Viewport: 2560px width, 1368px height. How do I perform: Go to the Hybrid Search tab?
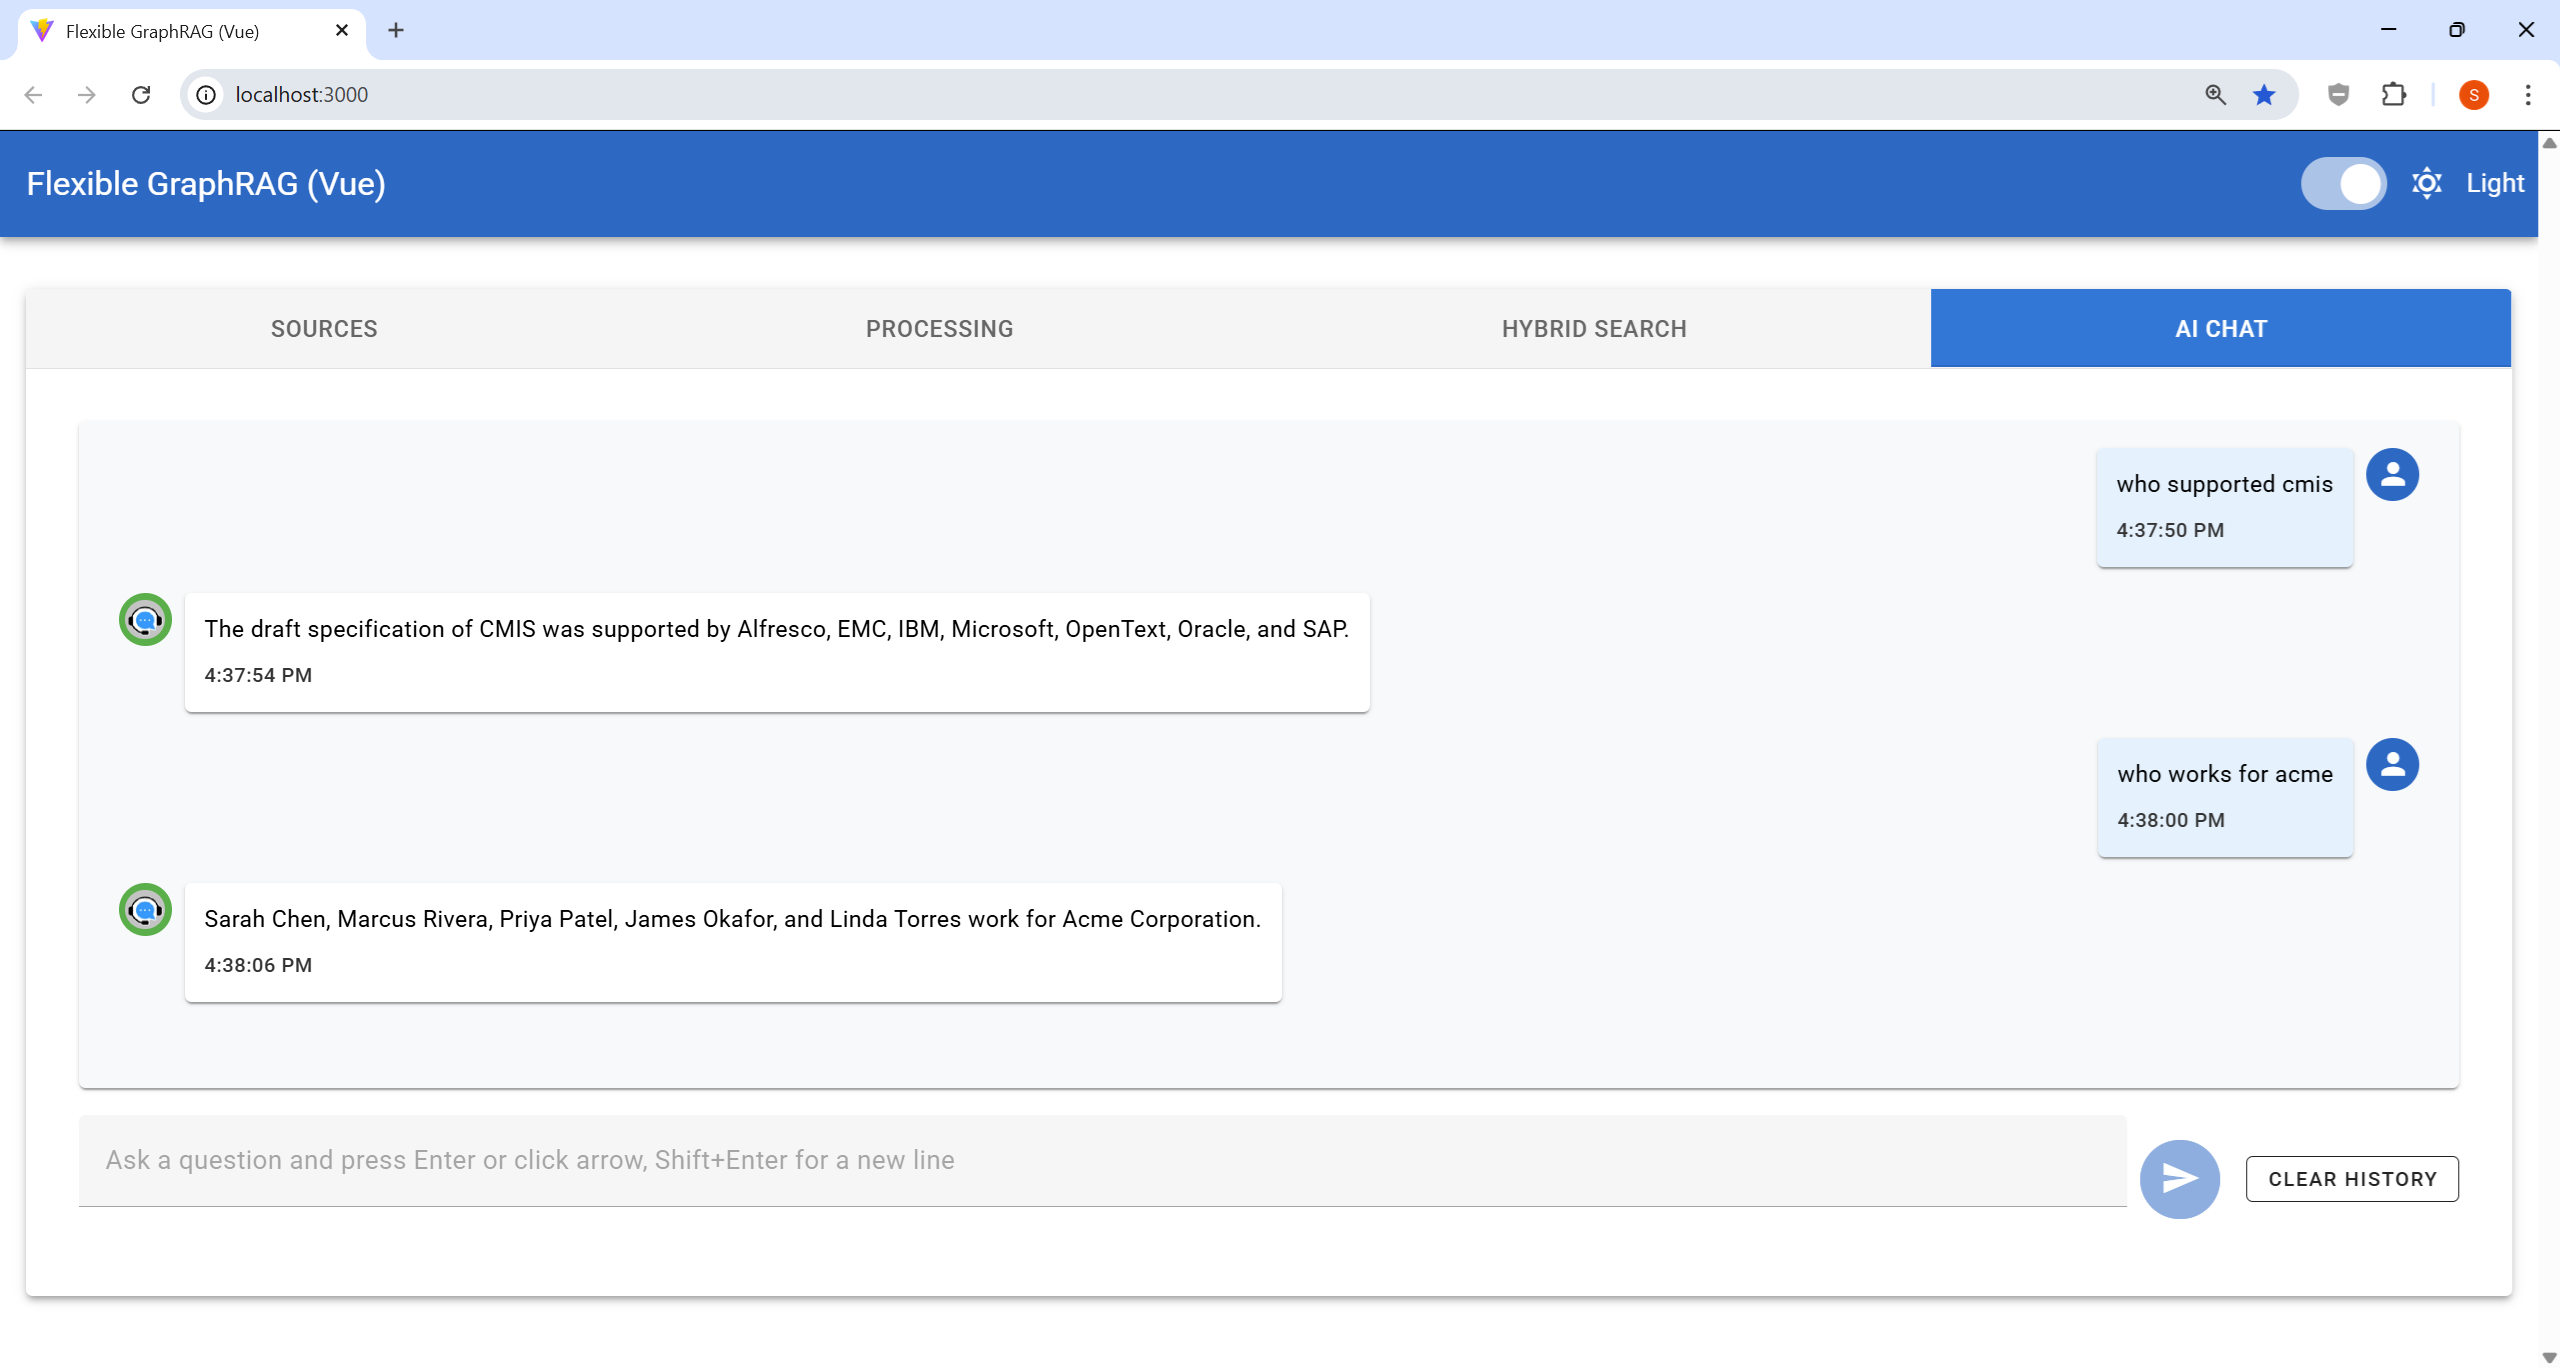(1594, 329)
